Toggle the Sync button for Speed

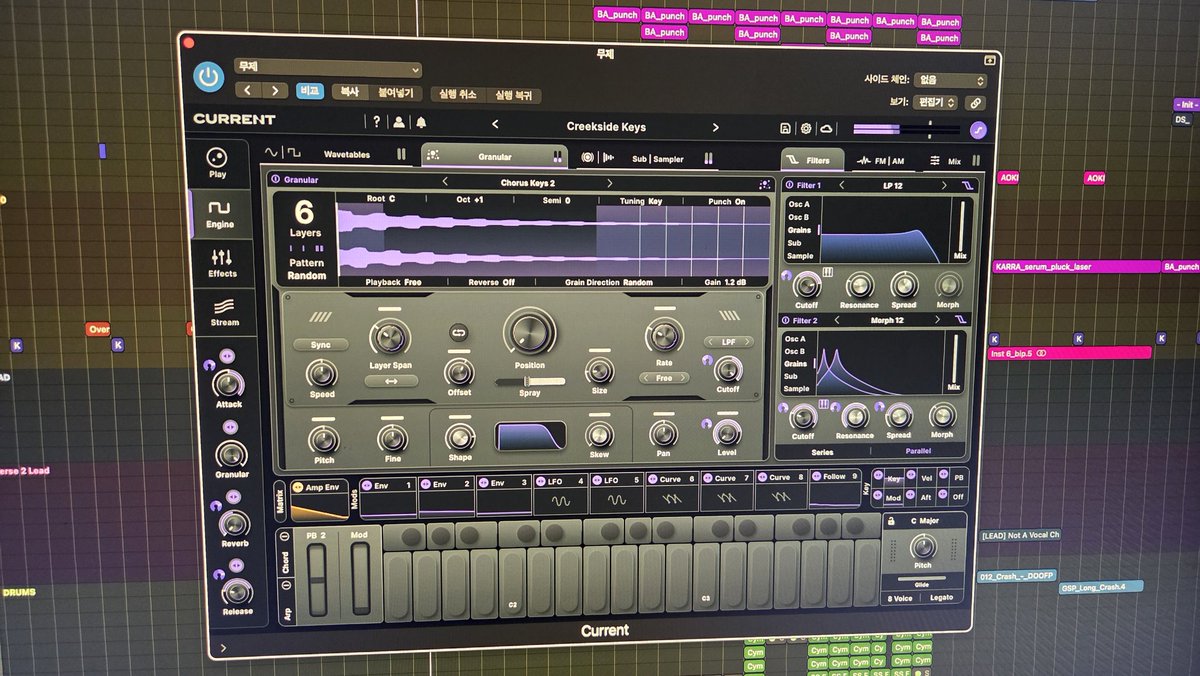(x=321, y=344)
